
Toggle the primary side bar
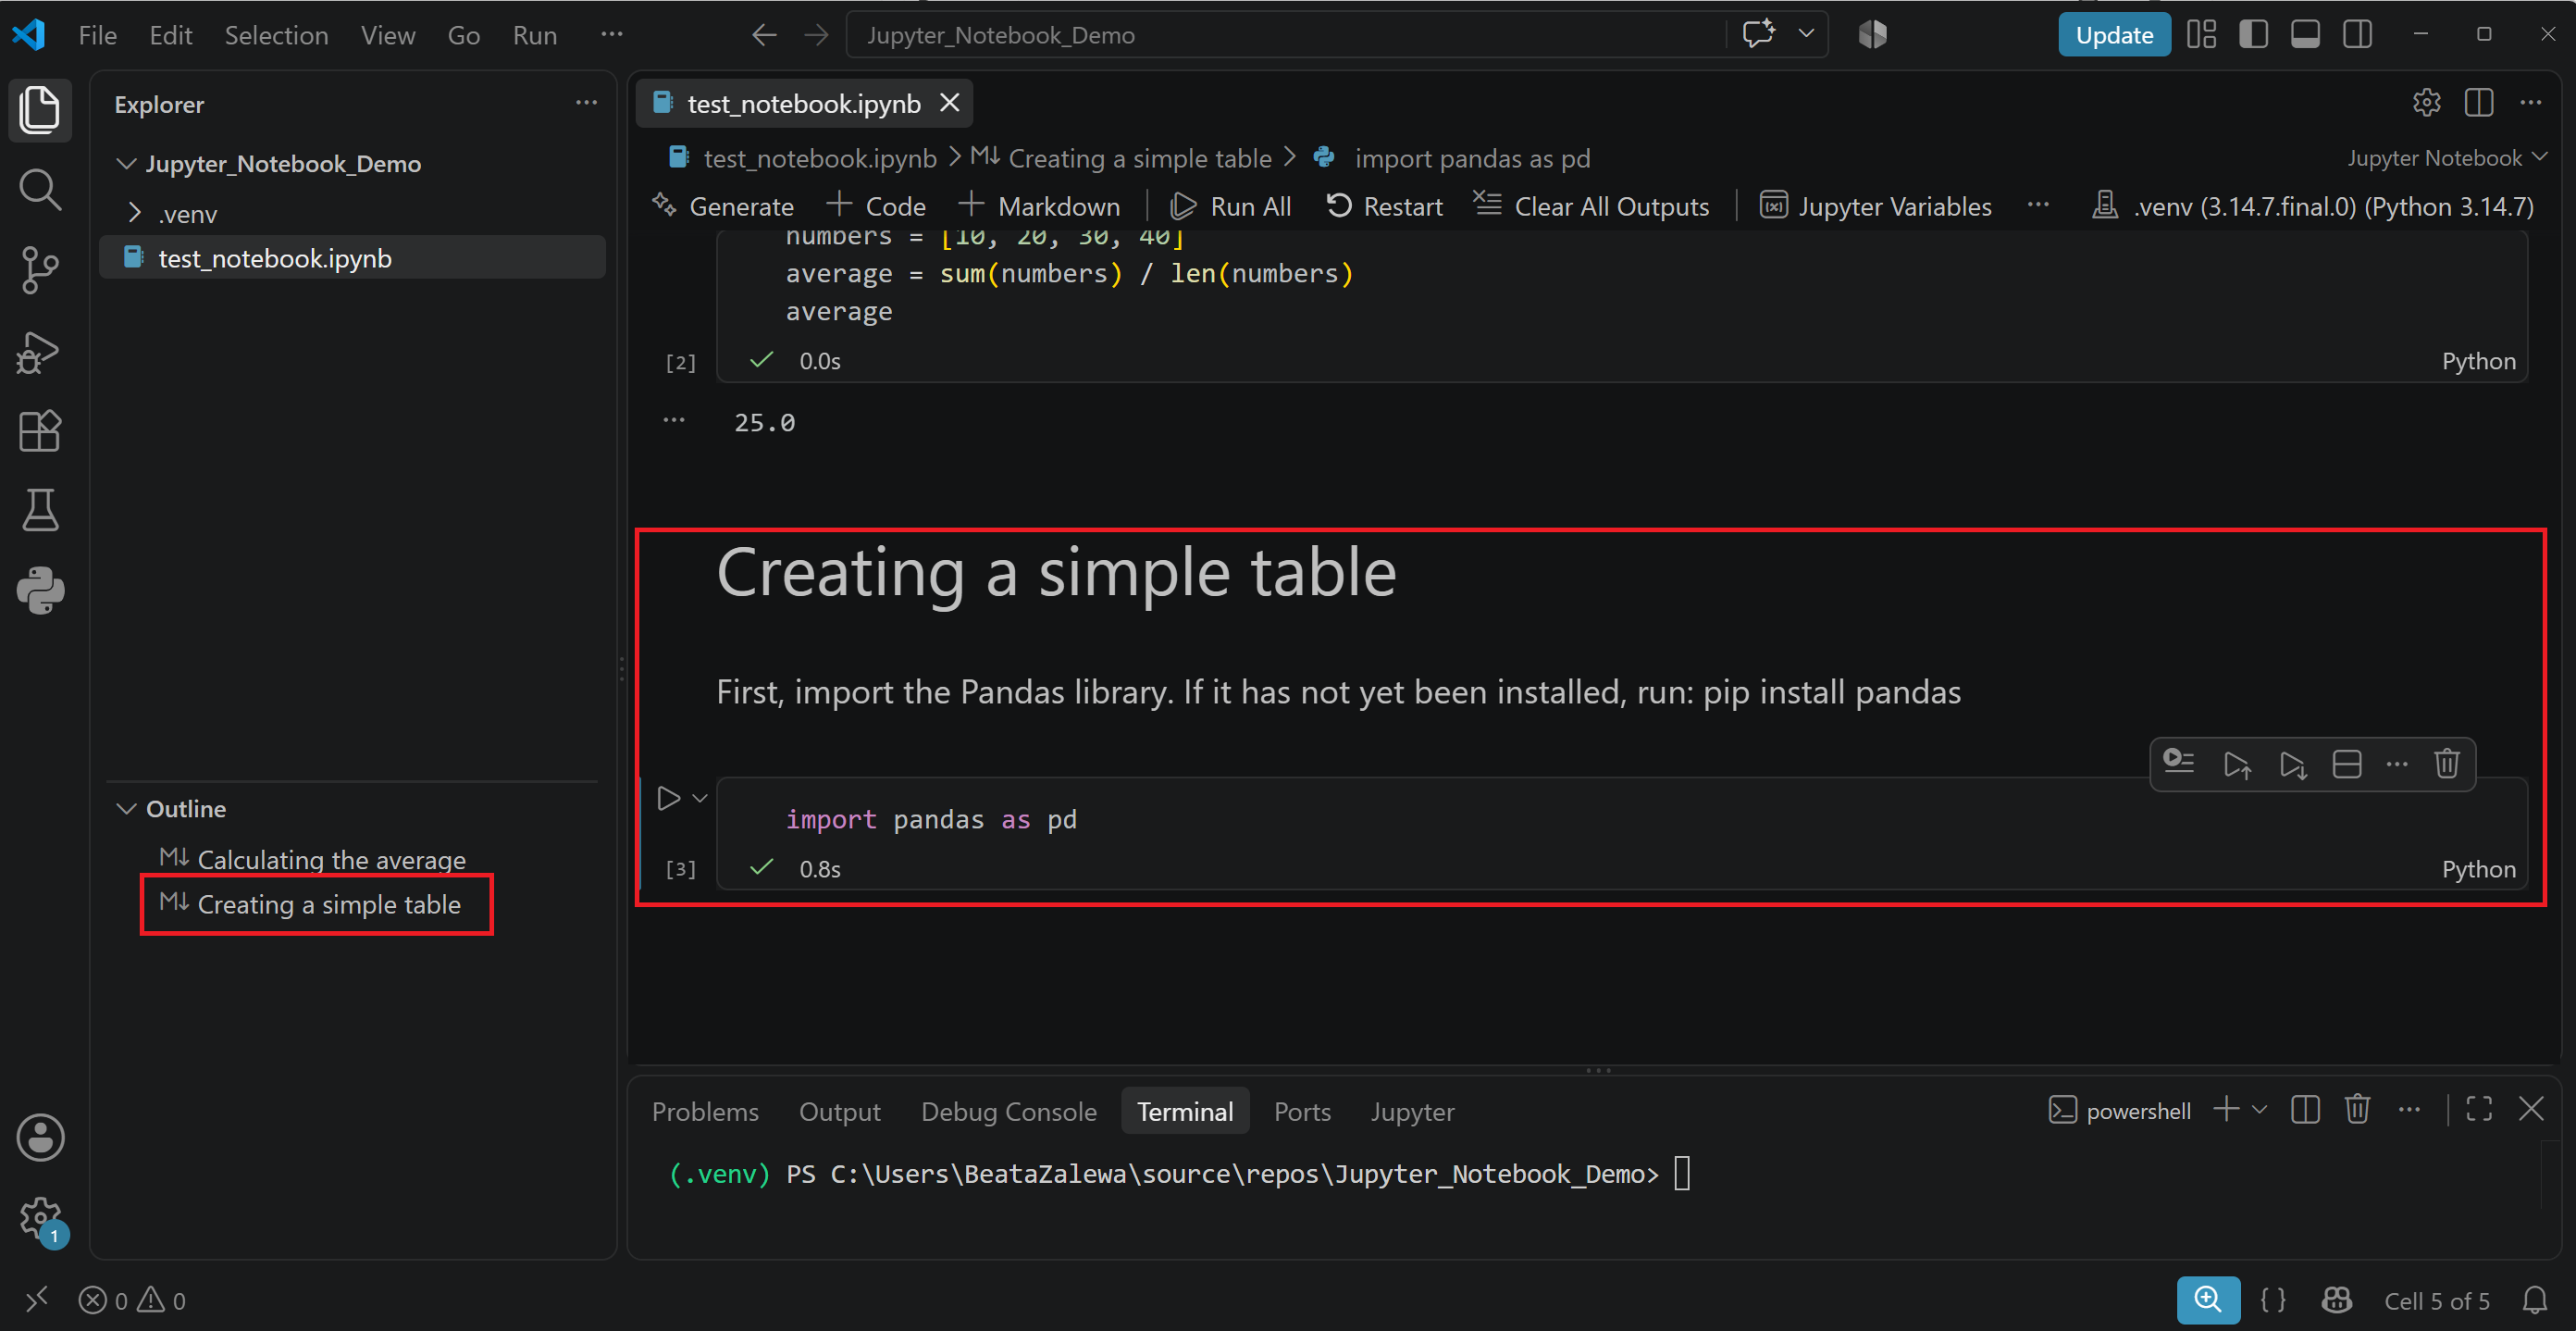[x=2253, y=34]
